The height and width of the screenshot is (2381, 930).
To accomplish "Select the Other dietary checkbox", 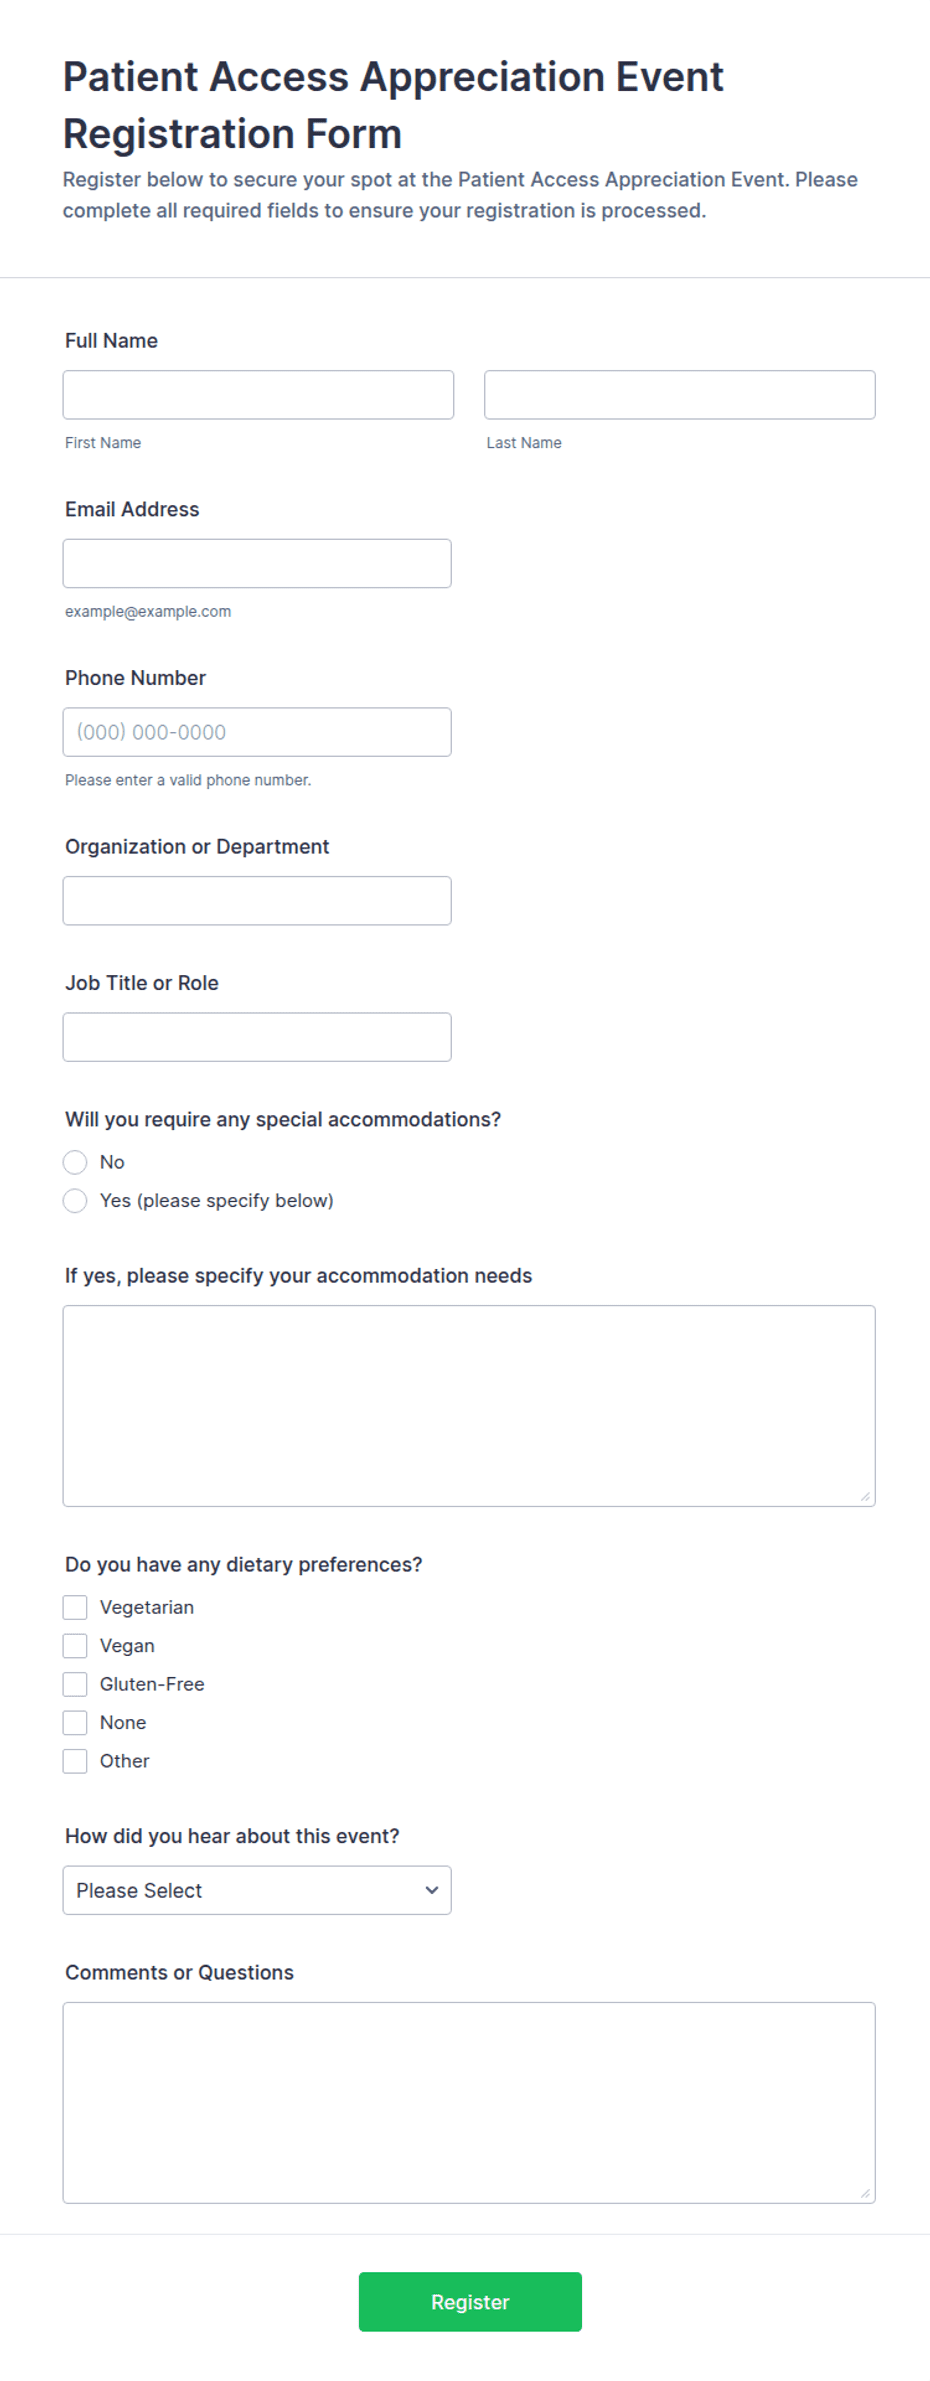I will pos(75,1761).
